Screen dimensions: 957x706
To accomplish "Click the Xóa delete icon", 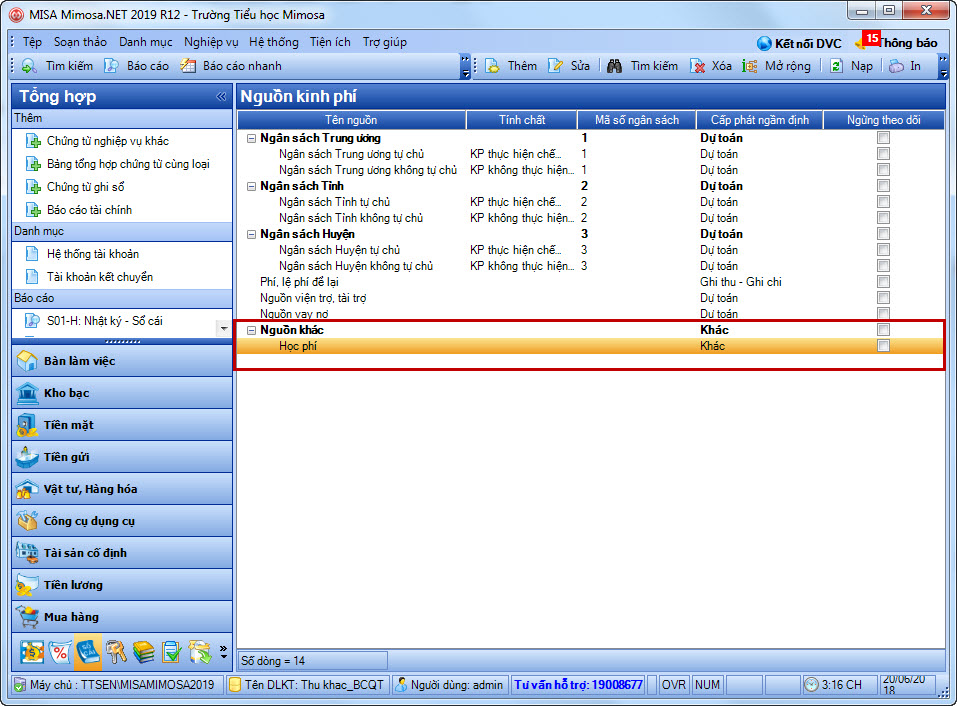I will [698, 66].
